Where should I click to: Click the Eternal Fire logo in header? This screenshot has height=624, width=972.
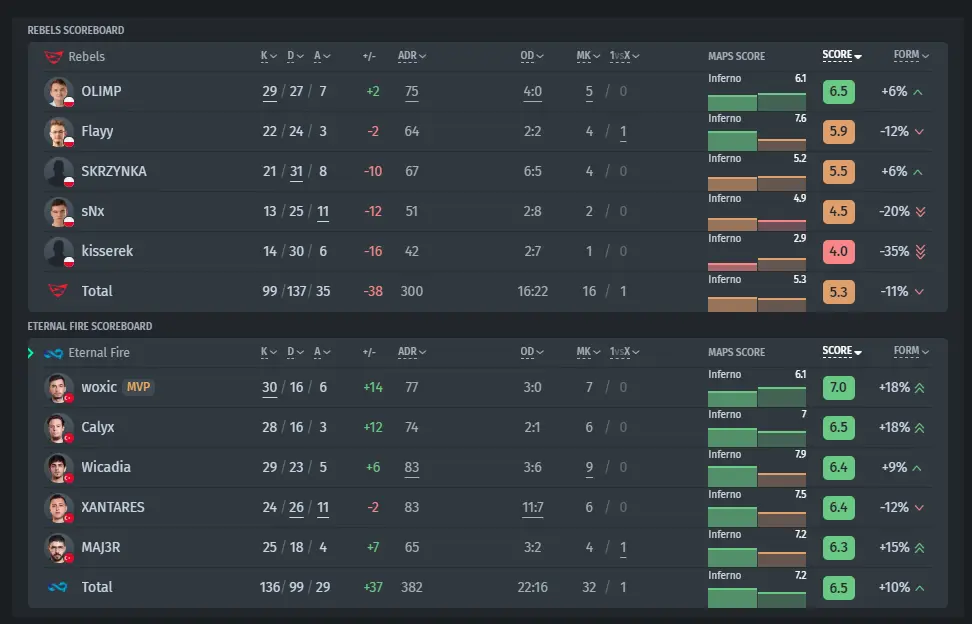[x=54, y=353]
